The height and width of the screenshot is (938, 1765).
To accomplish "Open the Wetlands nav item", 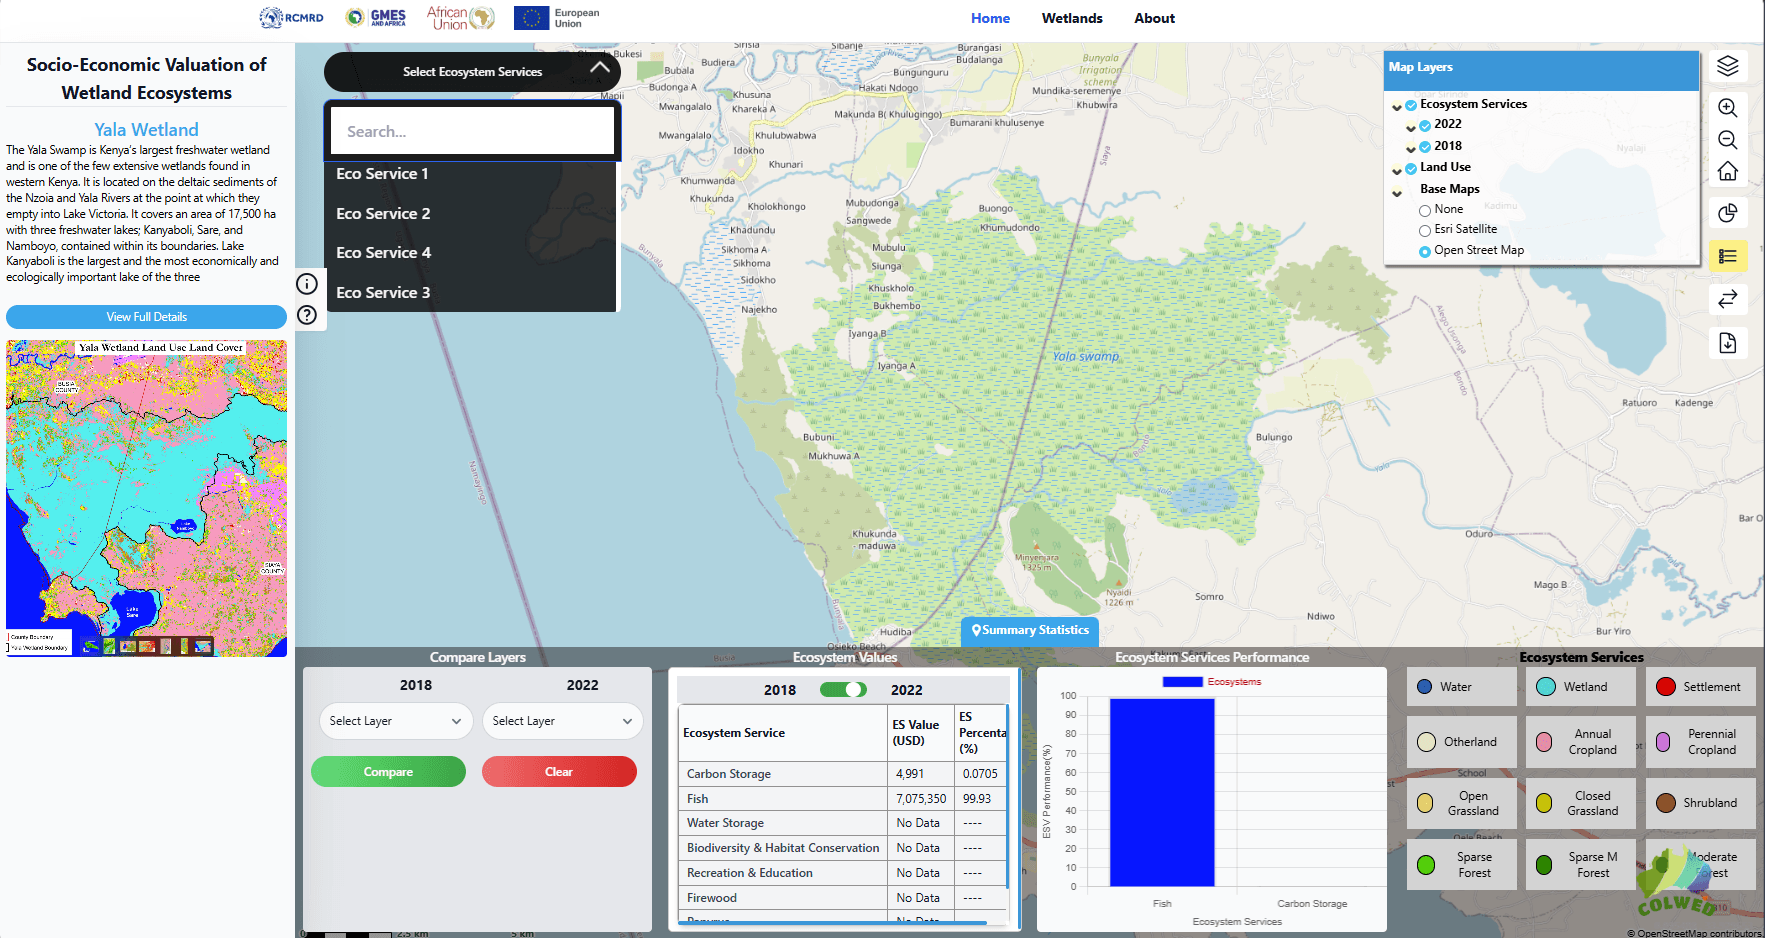I will click(1072, 18).
